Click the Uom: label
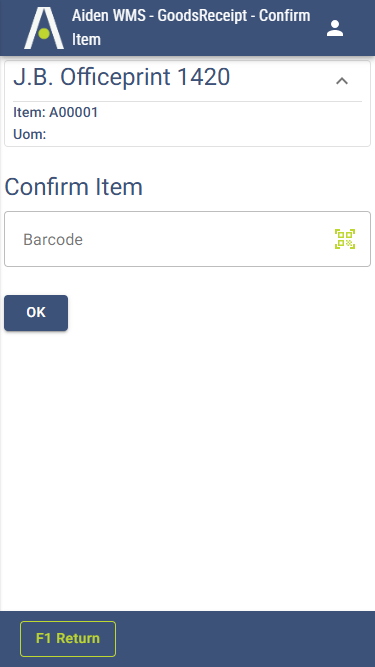This screenshot has height=667, width=375. click(x=30, y=135)
